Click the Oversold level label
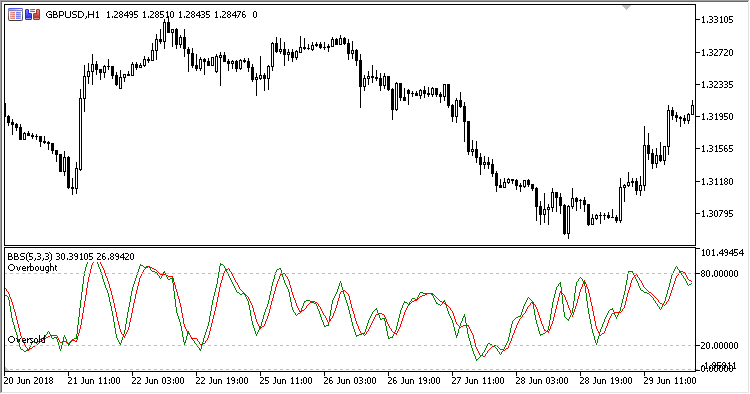 [x=26, y=340]
